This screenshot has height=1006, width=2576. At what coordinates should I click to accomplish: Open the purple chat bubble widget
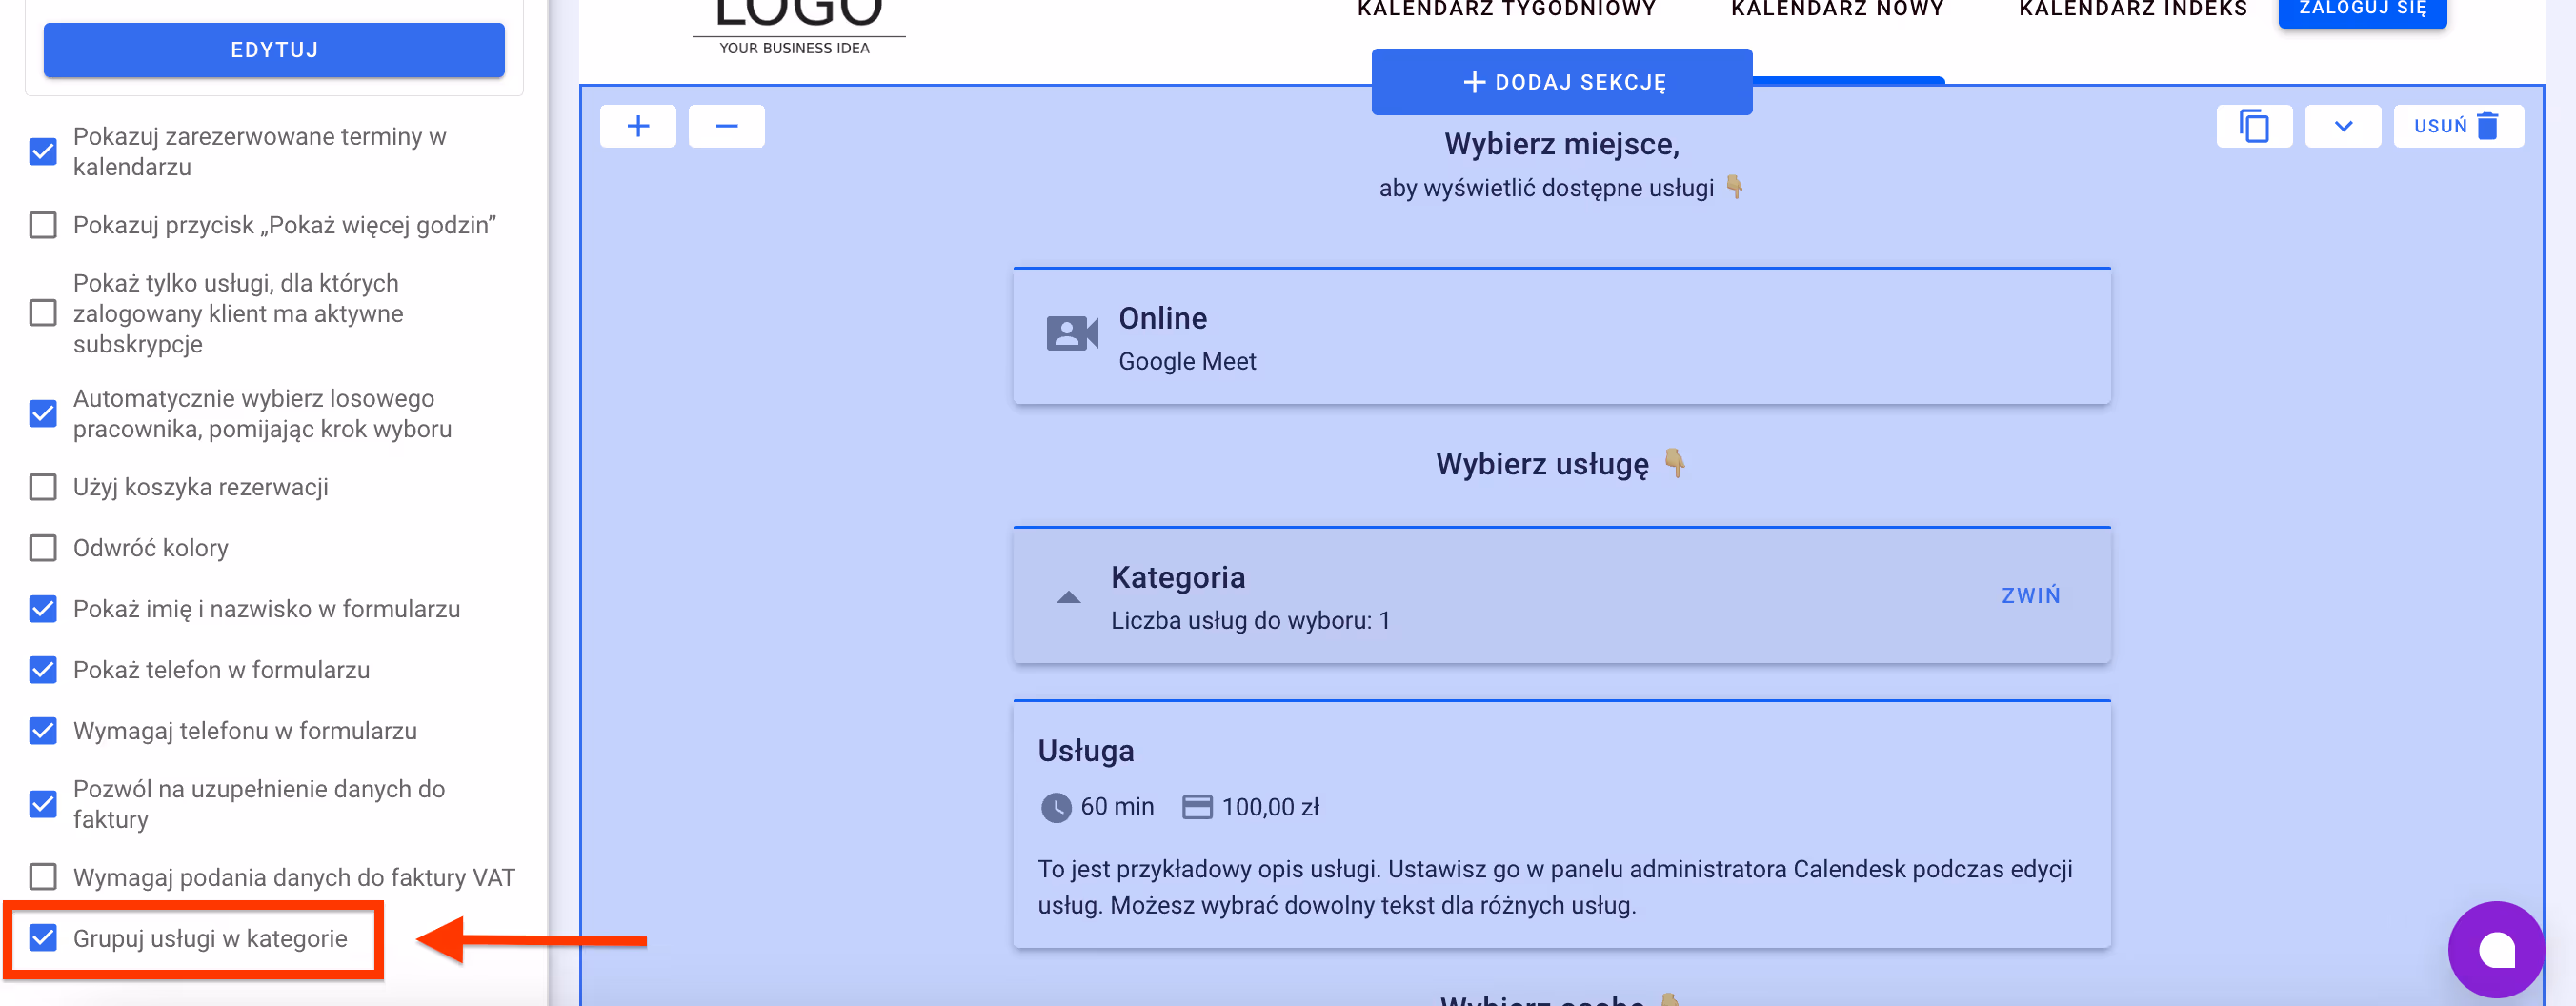[2497, 948]
